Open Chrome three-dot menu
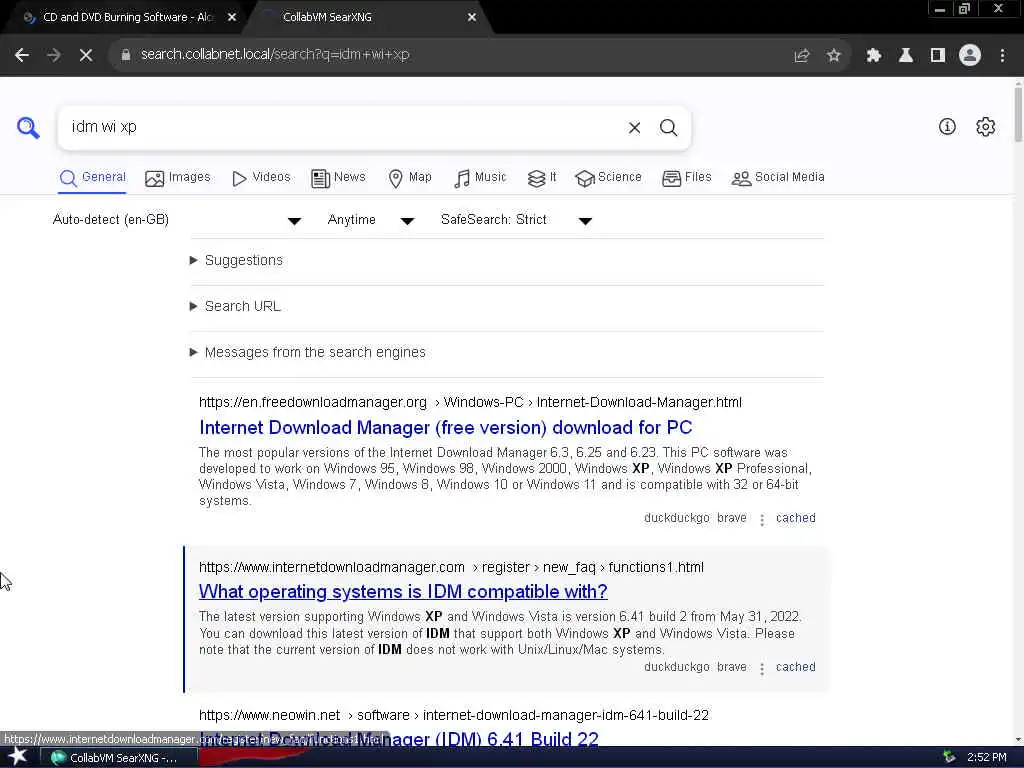The image size is (1024, 768). click(x=1002, y=56)
